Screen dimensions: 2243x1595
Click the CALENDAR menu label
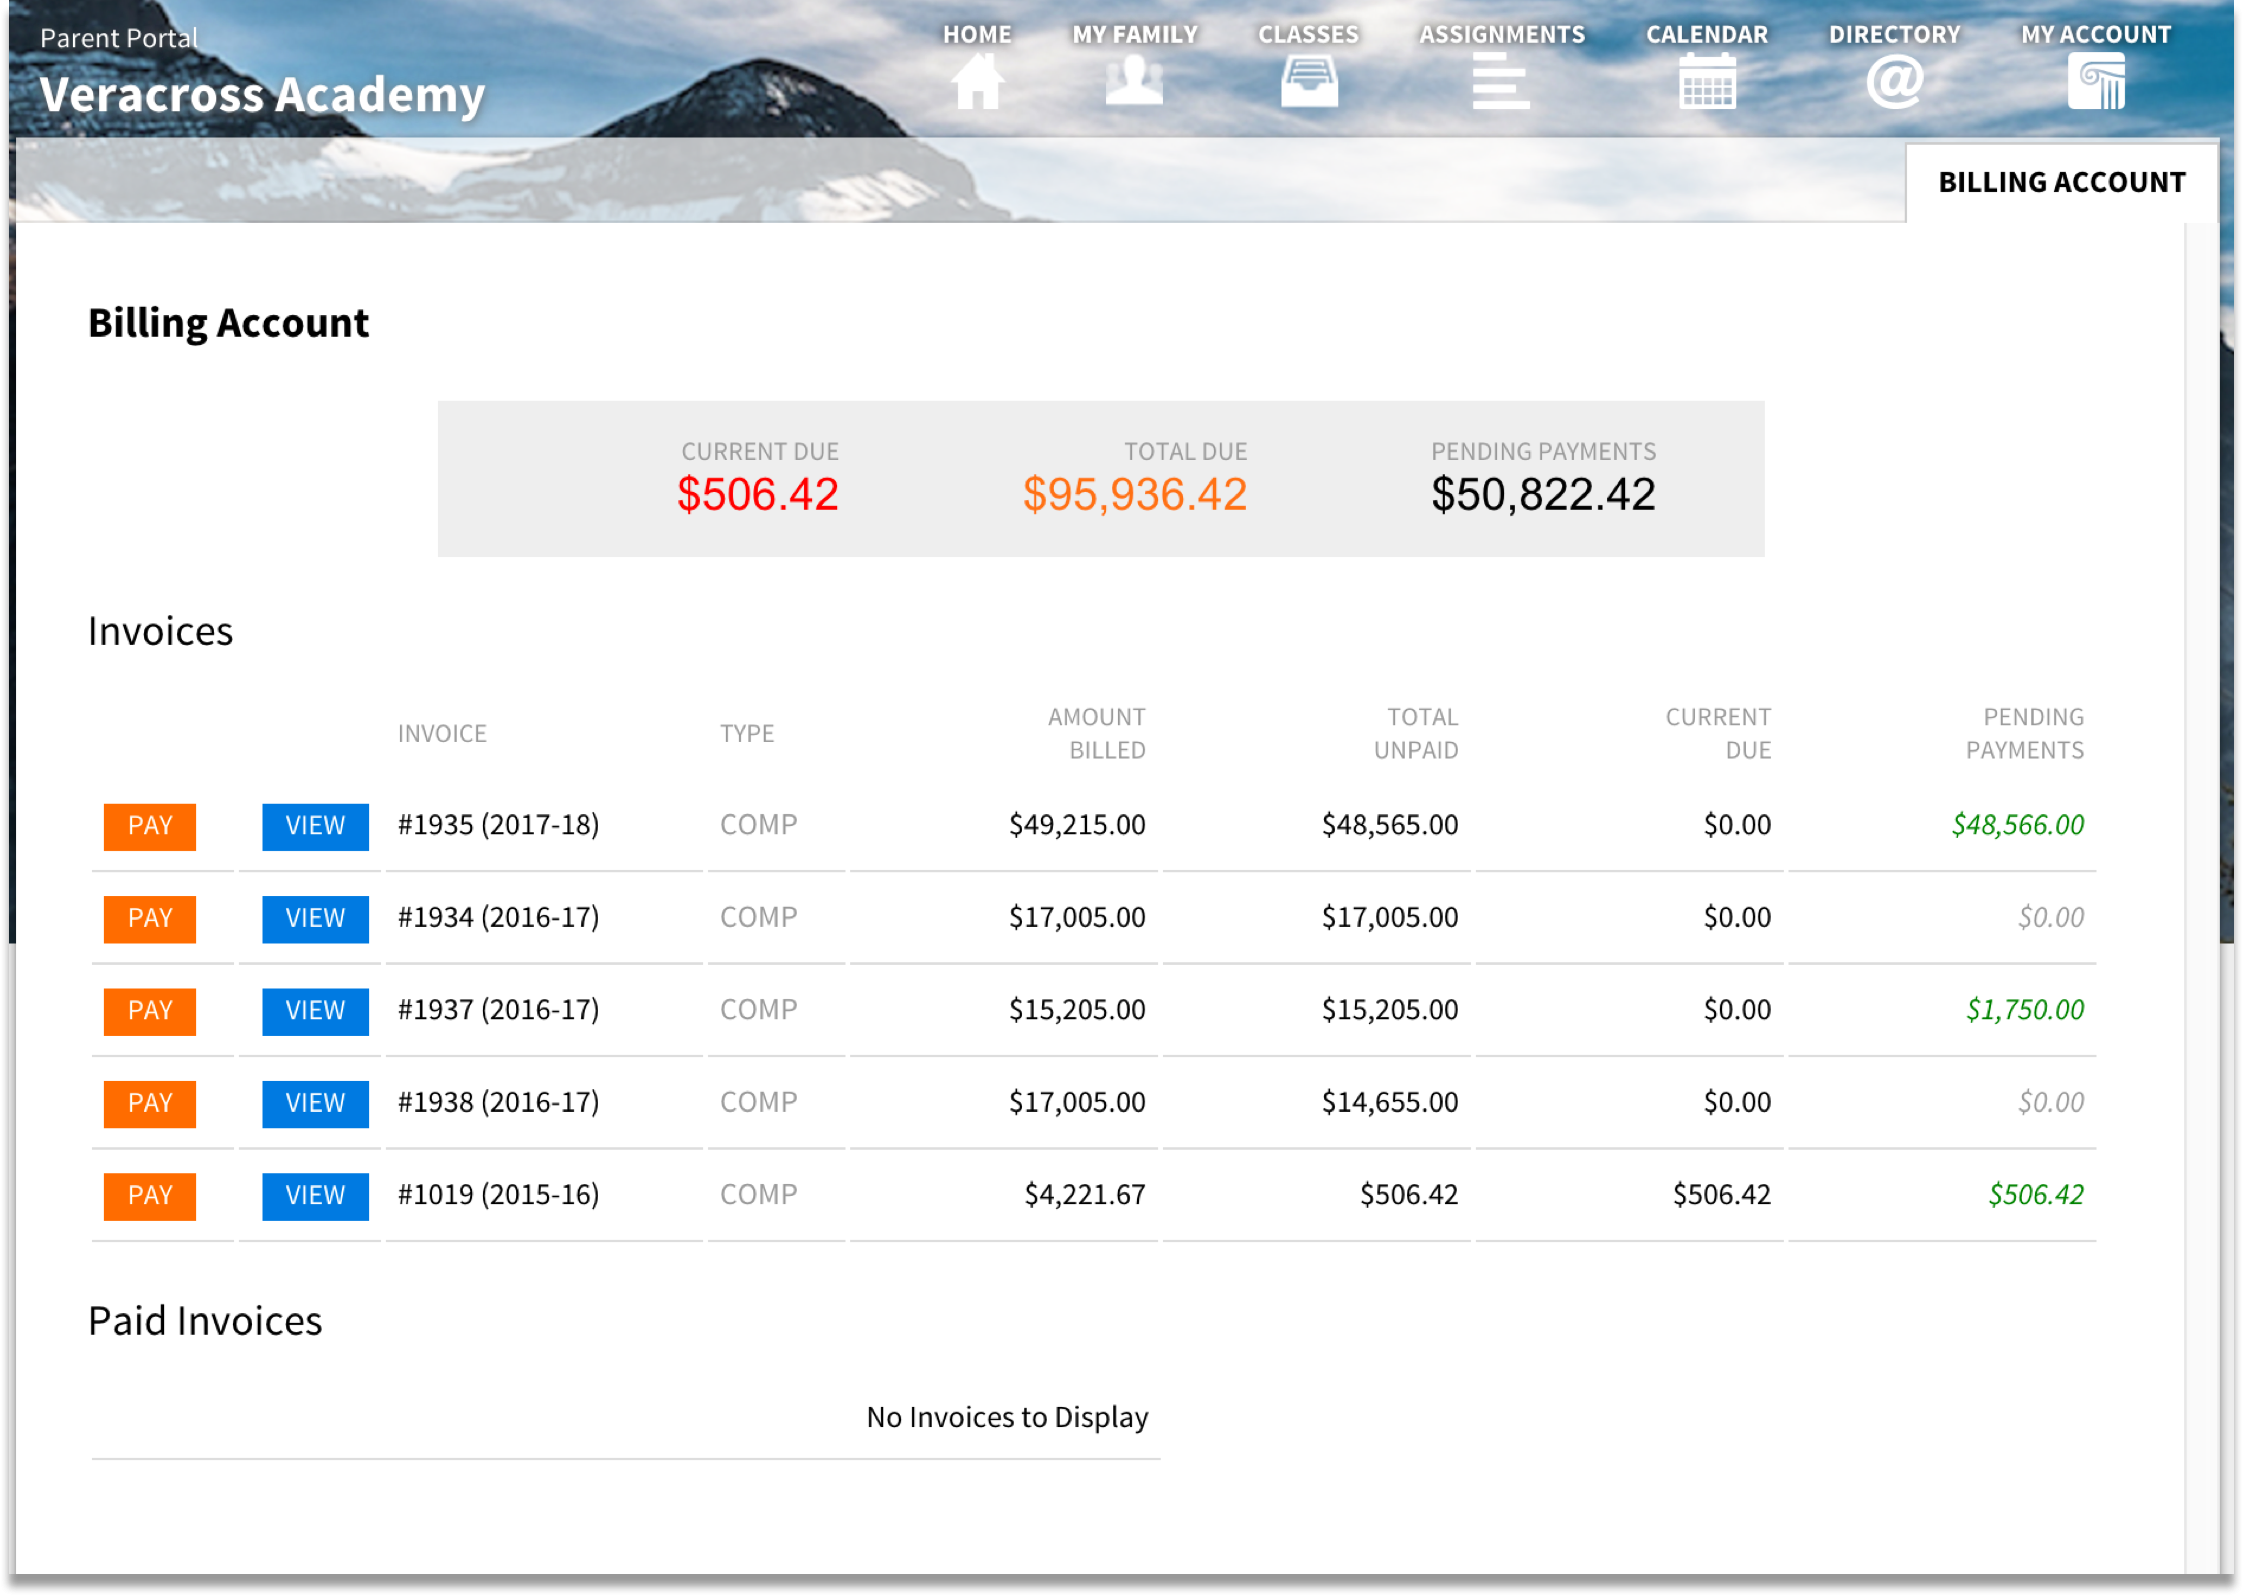[x=1707, y=34]
